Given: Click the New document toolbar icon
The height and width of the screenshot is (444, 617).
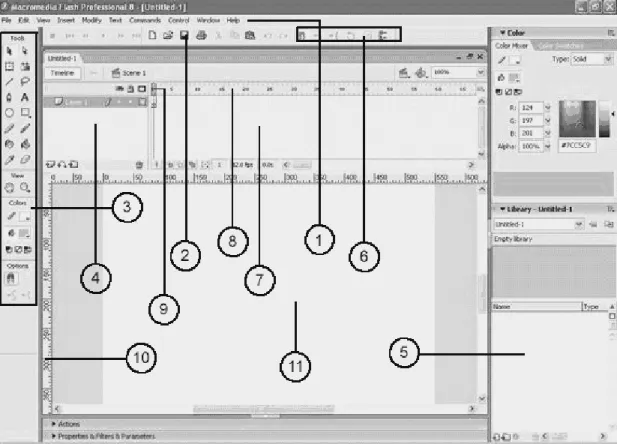Looking at the screenshot, I should tap(152, 35).
